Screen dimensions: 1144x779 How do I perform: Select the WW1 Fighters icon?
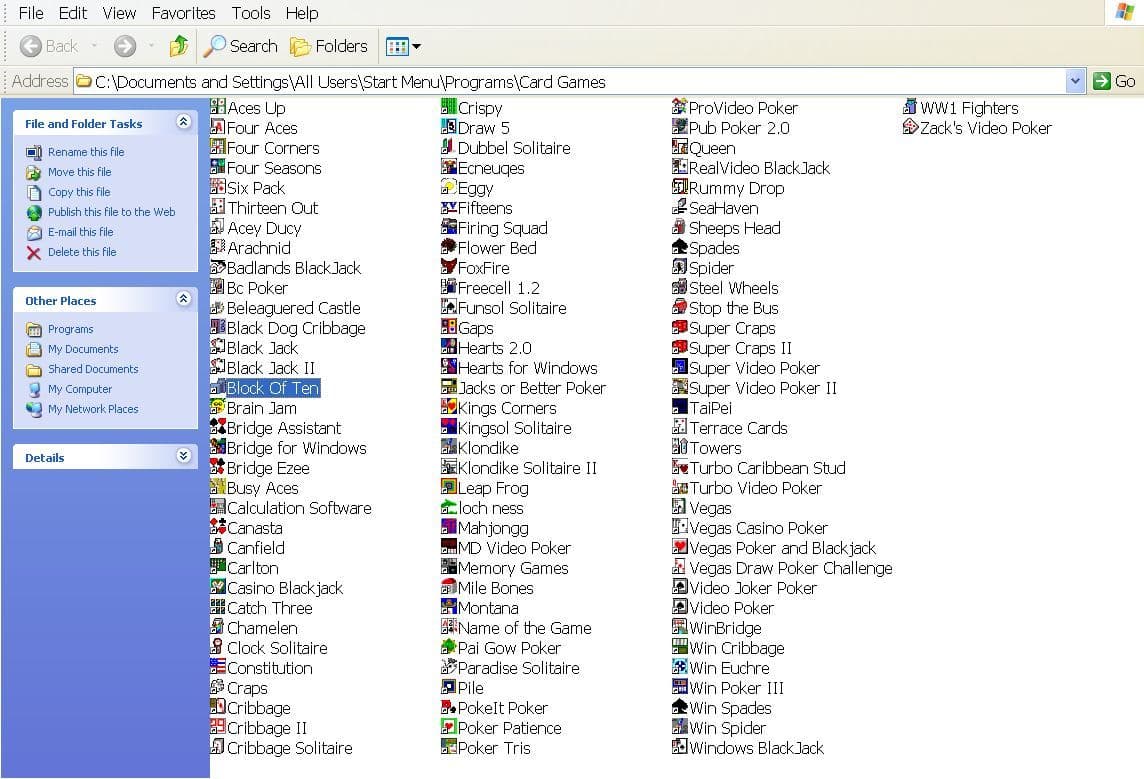coord(910,107)
